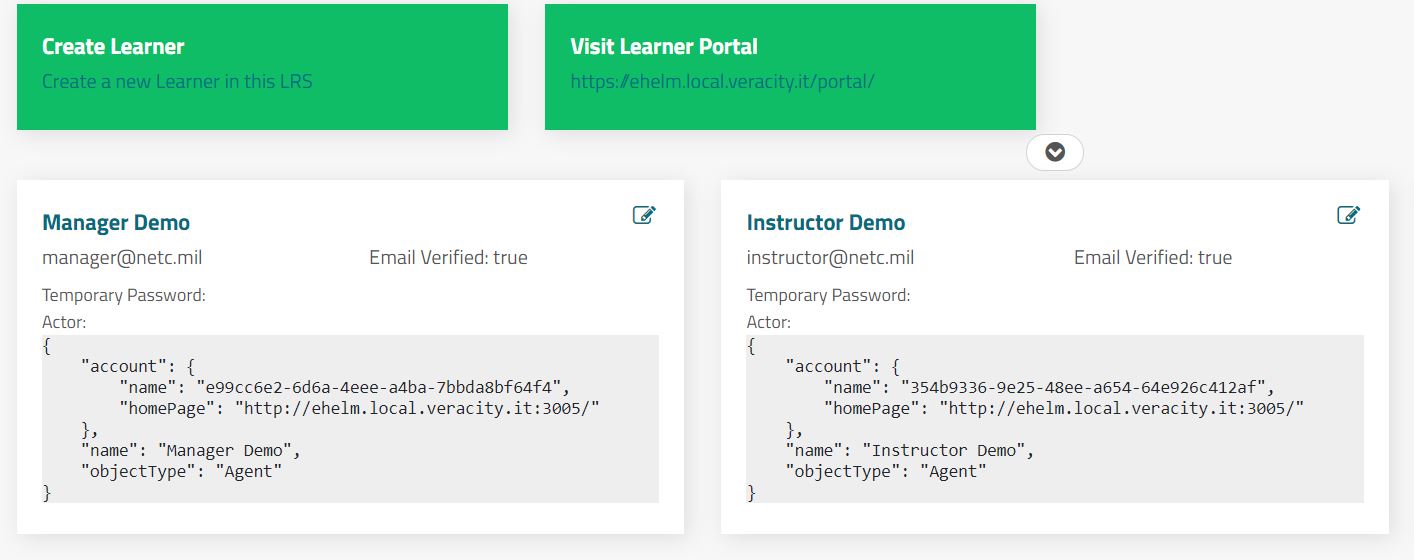
Task: Open the Instructor Demo name heading
Action: click(826, 222)
